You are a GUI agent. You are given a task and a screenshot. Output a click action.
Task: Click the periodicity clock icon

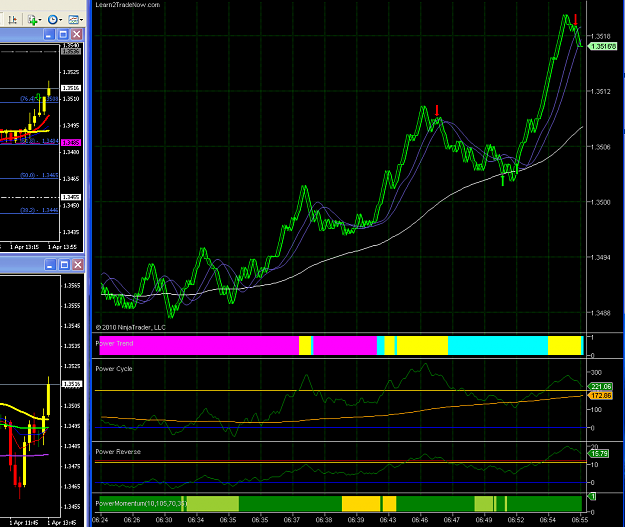tap(52, 20)
